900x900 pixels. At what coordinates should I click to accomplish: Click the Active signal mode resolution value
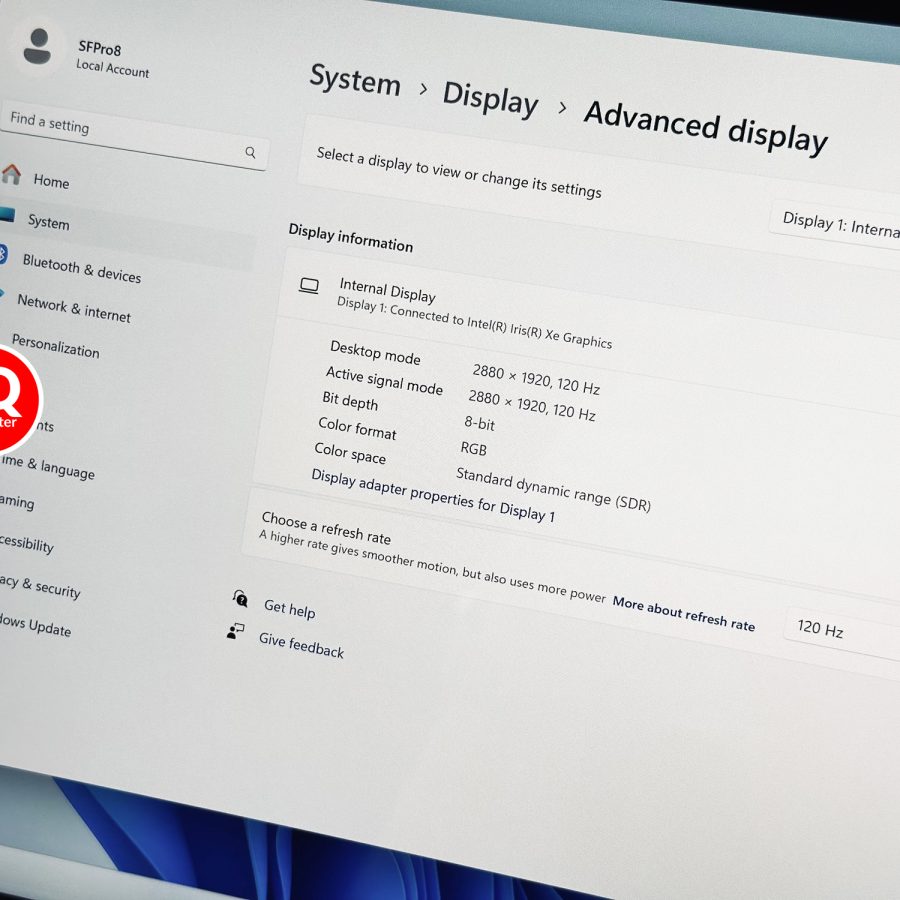532,405
